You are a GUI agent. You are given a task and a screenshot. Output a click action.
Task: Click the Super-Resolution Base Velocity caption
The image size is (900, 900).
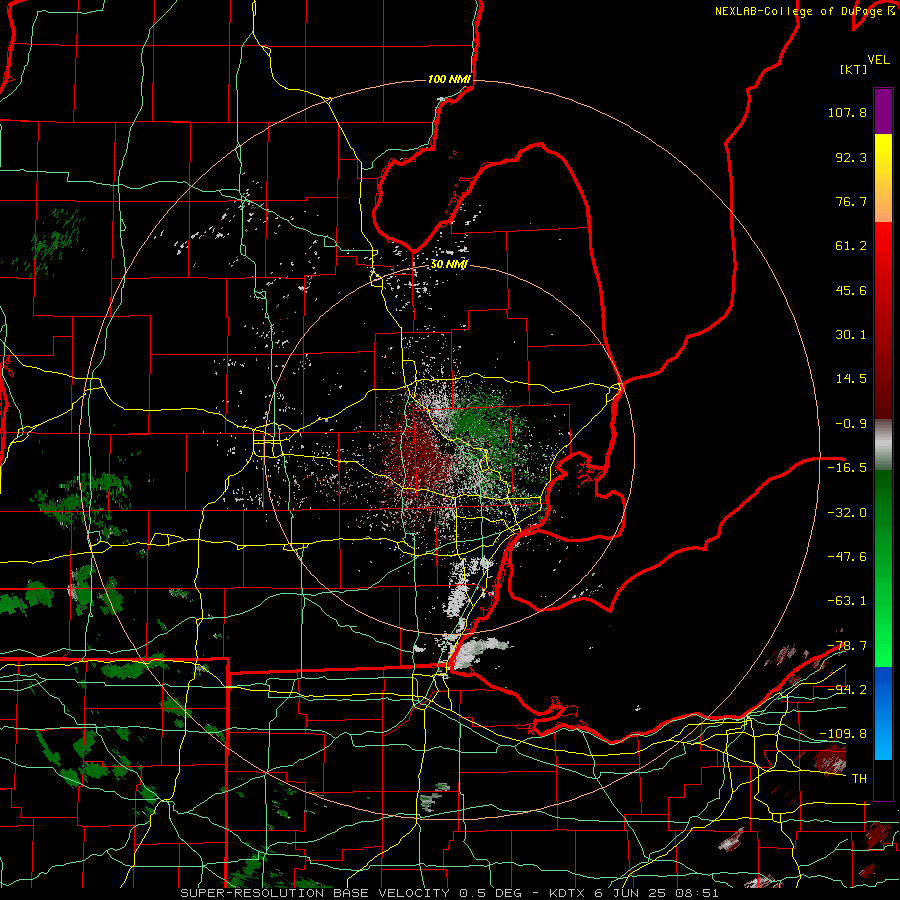tap(449, 893)
